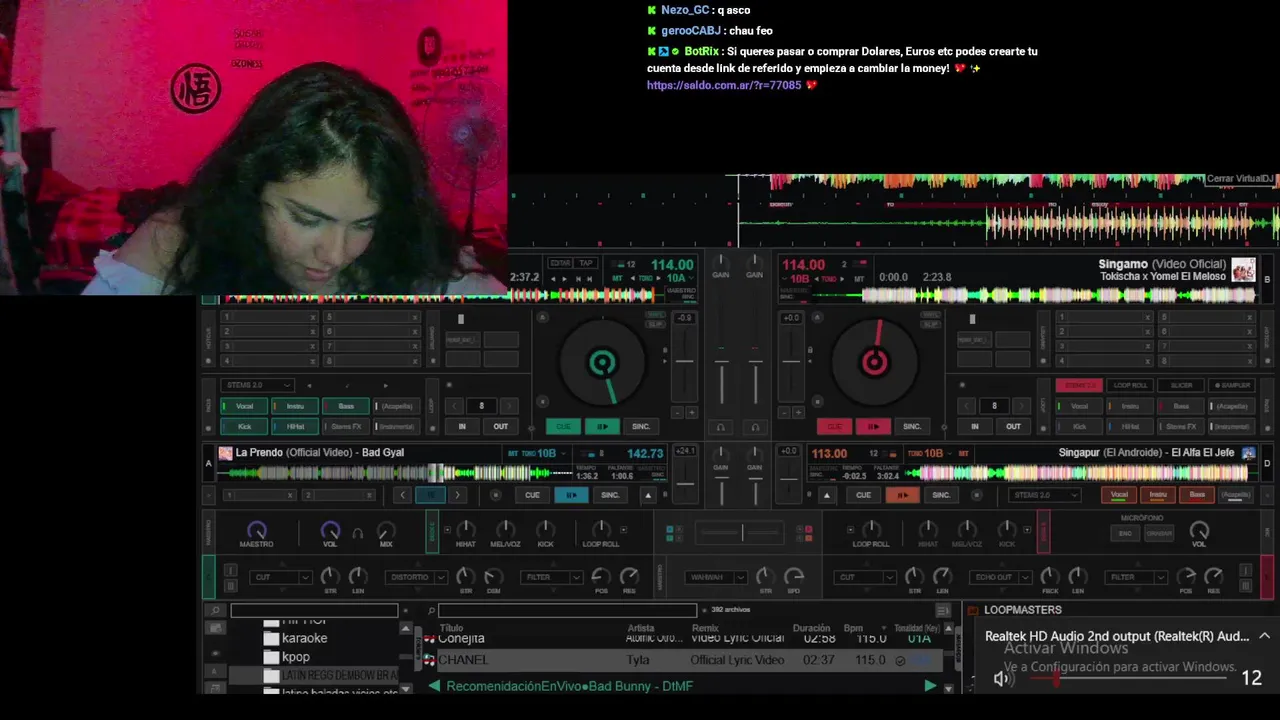Click SINC. on the red Singamo deck
Viewport: 1280px width, 720px height.
tap(912, 426)
